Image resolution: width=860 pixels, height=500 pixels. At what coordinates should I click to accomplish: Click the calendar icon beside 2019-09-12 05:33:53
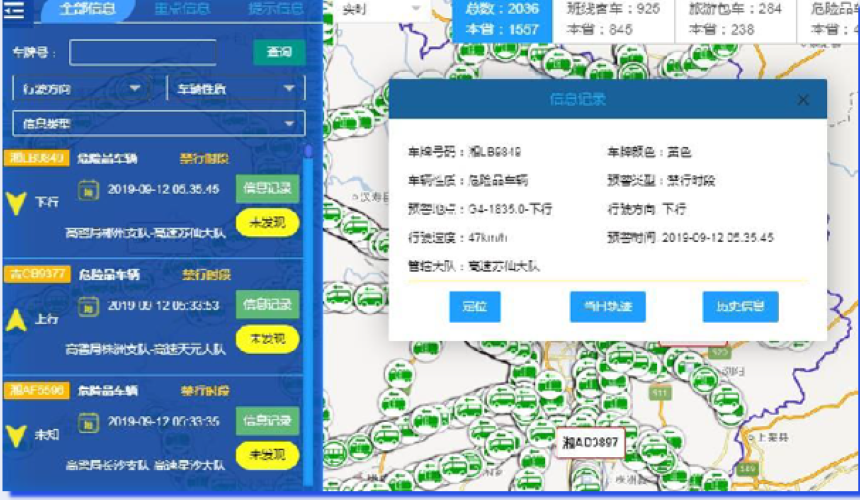click(88, 306)
